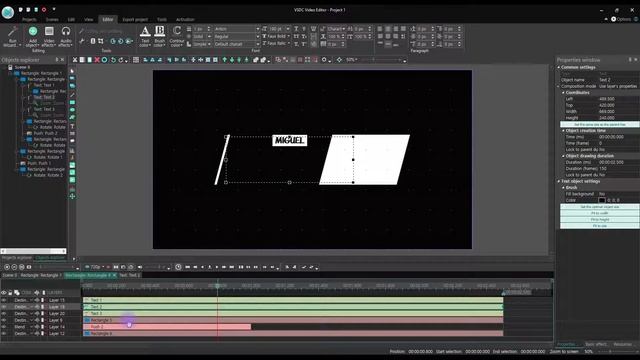Click the VSDC application logo button
The height and width of the screenshot is (360, 640).
click(8, 13)
